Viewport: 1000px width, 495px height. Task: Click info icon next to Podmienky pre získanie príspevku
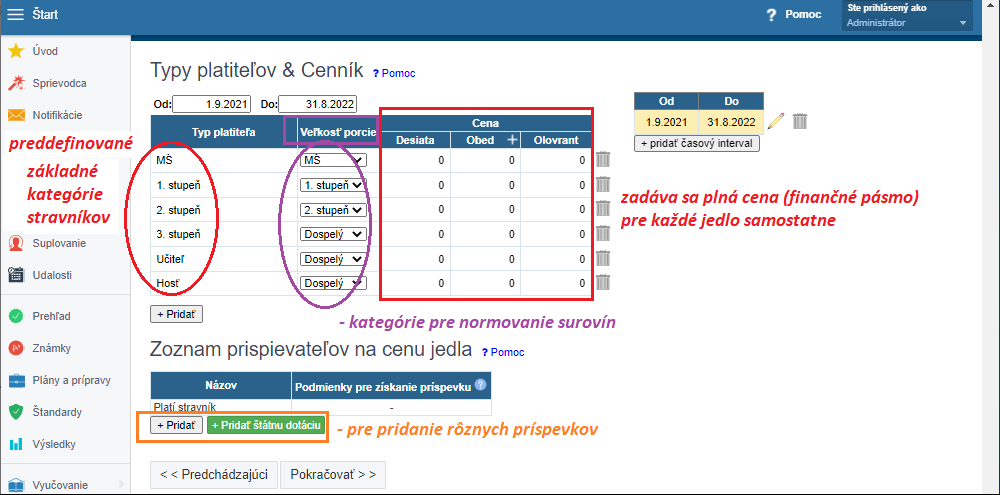481,385
